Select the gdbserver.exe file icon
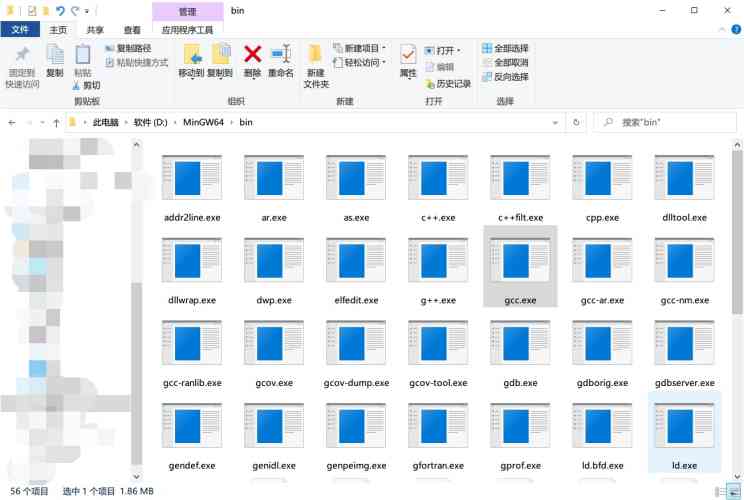This screenshot has height=500, width=744. coord(684,343)
